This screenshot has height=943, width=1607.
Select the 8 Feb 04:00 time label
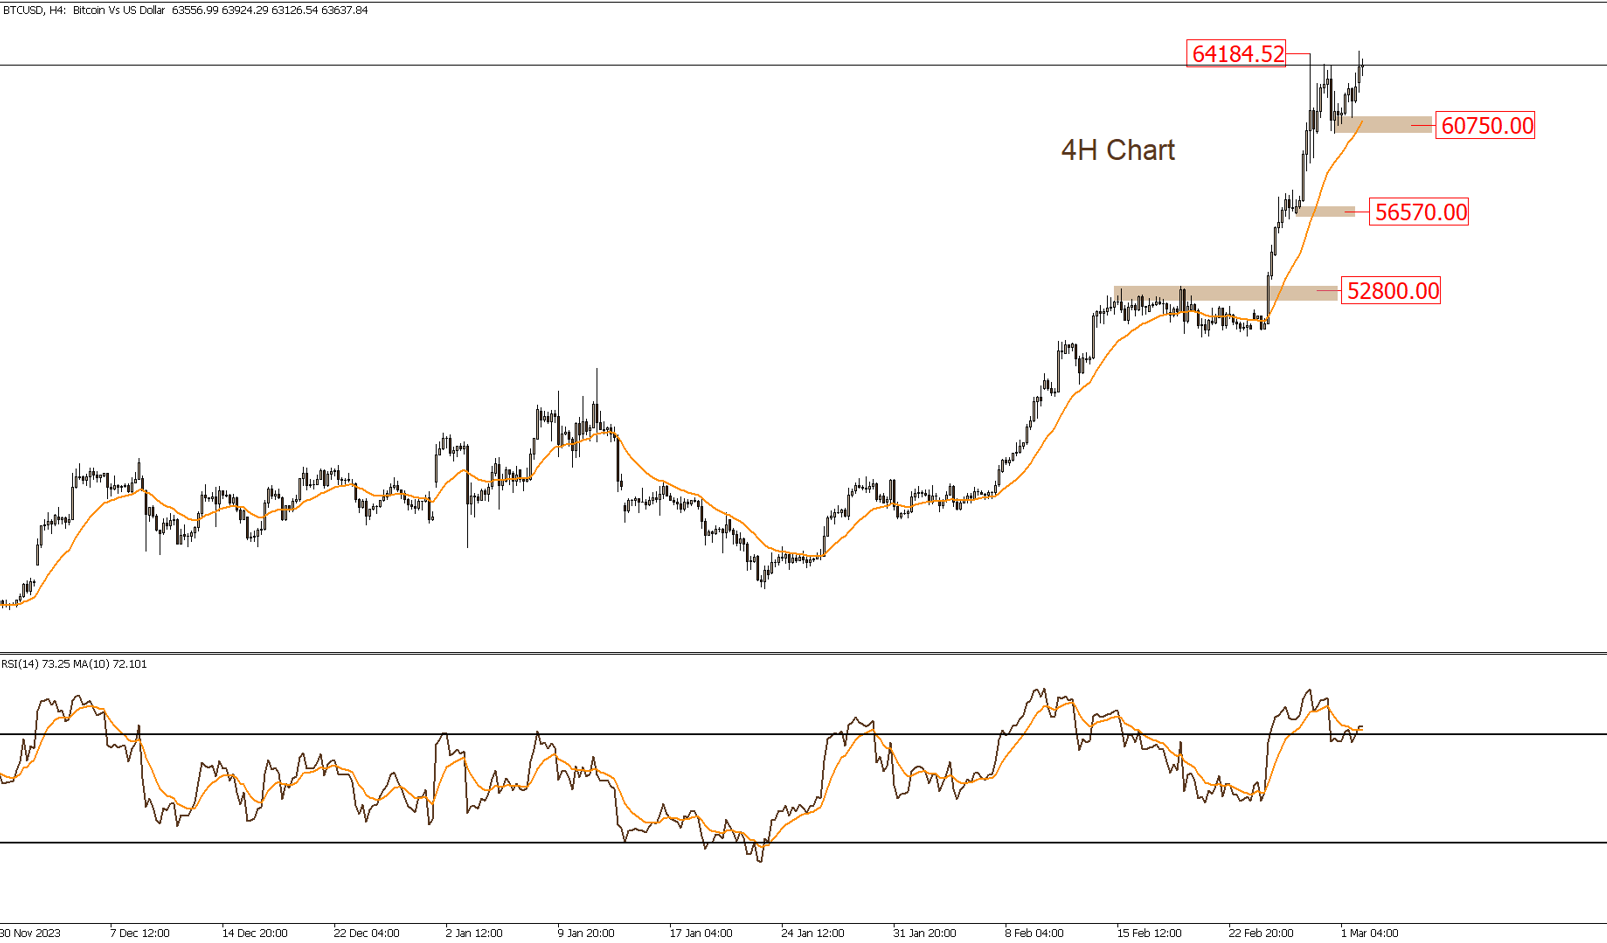pos(1034,933)
